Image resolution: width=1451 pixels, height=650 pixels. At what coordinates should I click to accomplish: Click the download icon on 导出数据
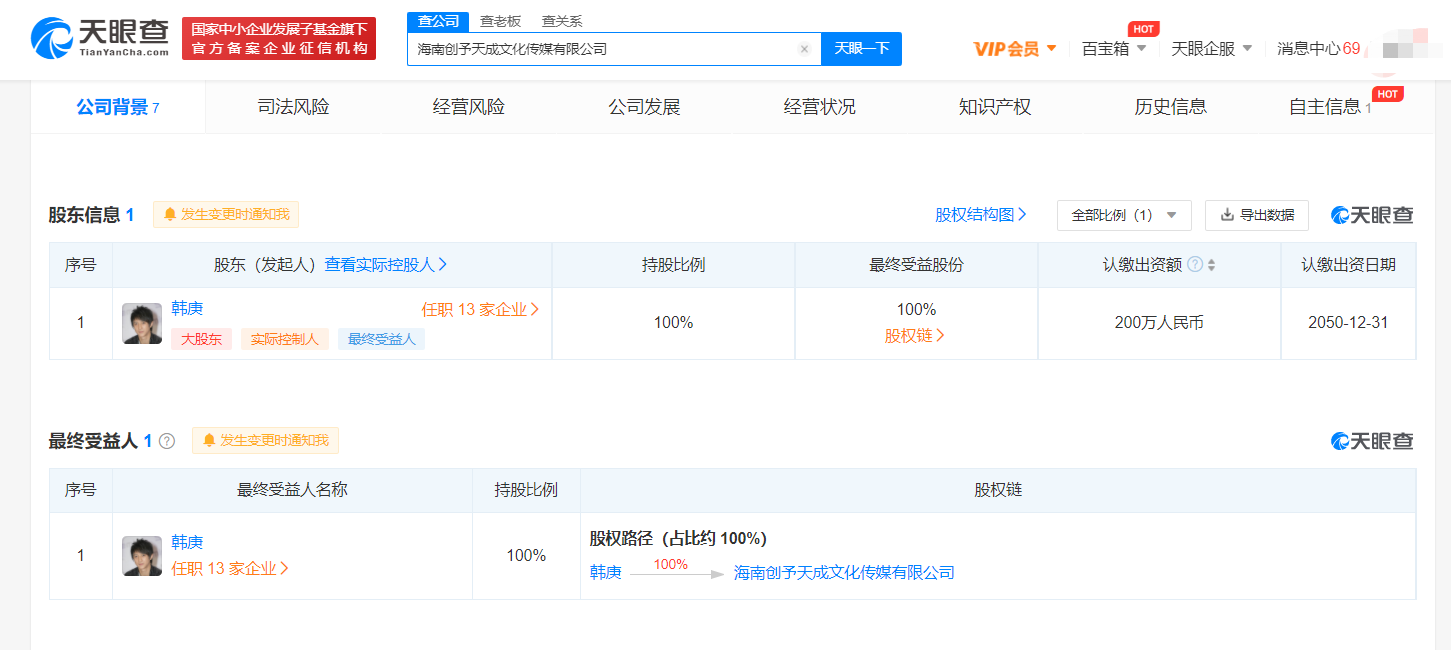tap(1227, 214)
